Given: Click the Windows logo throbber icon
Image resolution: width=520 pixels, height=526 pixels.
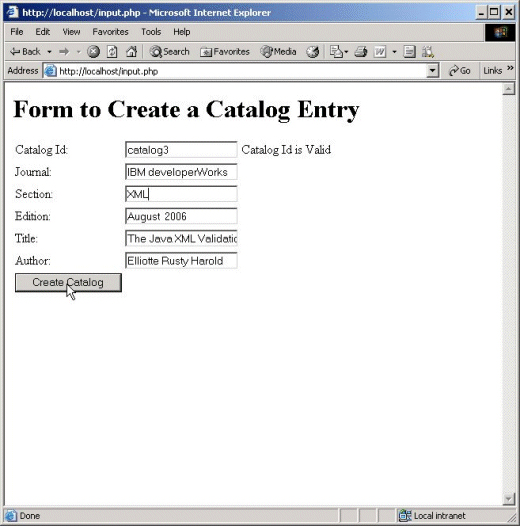Looking at the screenshot, I should coord(500,33).
